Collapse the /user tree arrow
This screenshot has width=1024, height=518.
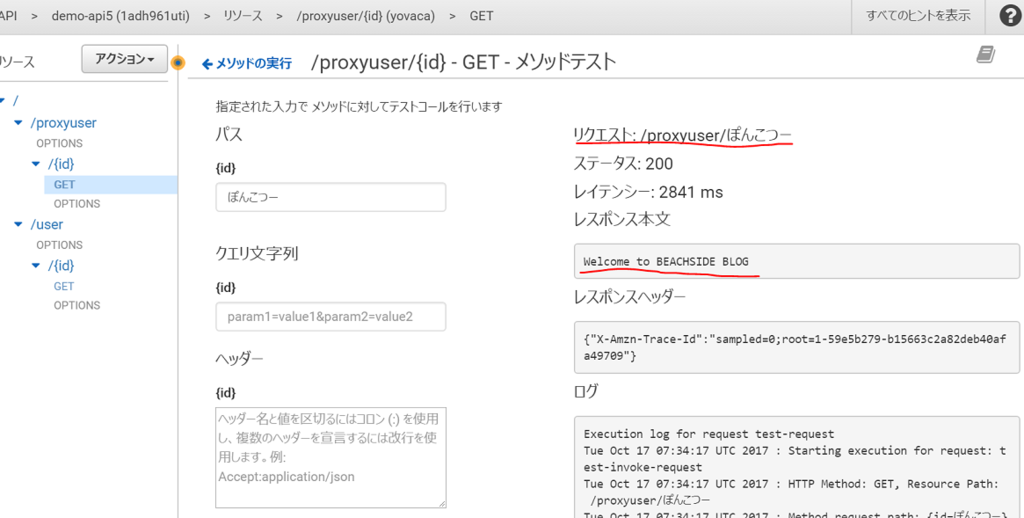[x=18, y=225]
